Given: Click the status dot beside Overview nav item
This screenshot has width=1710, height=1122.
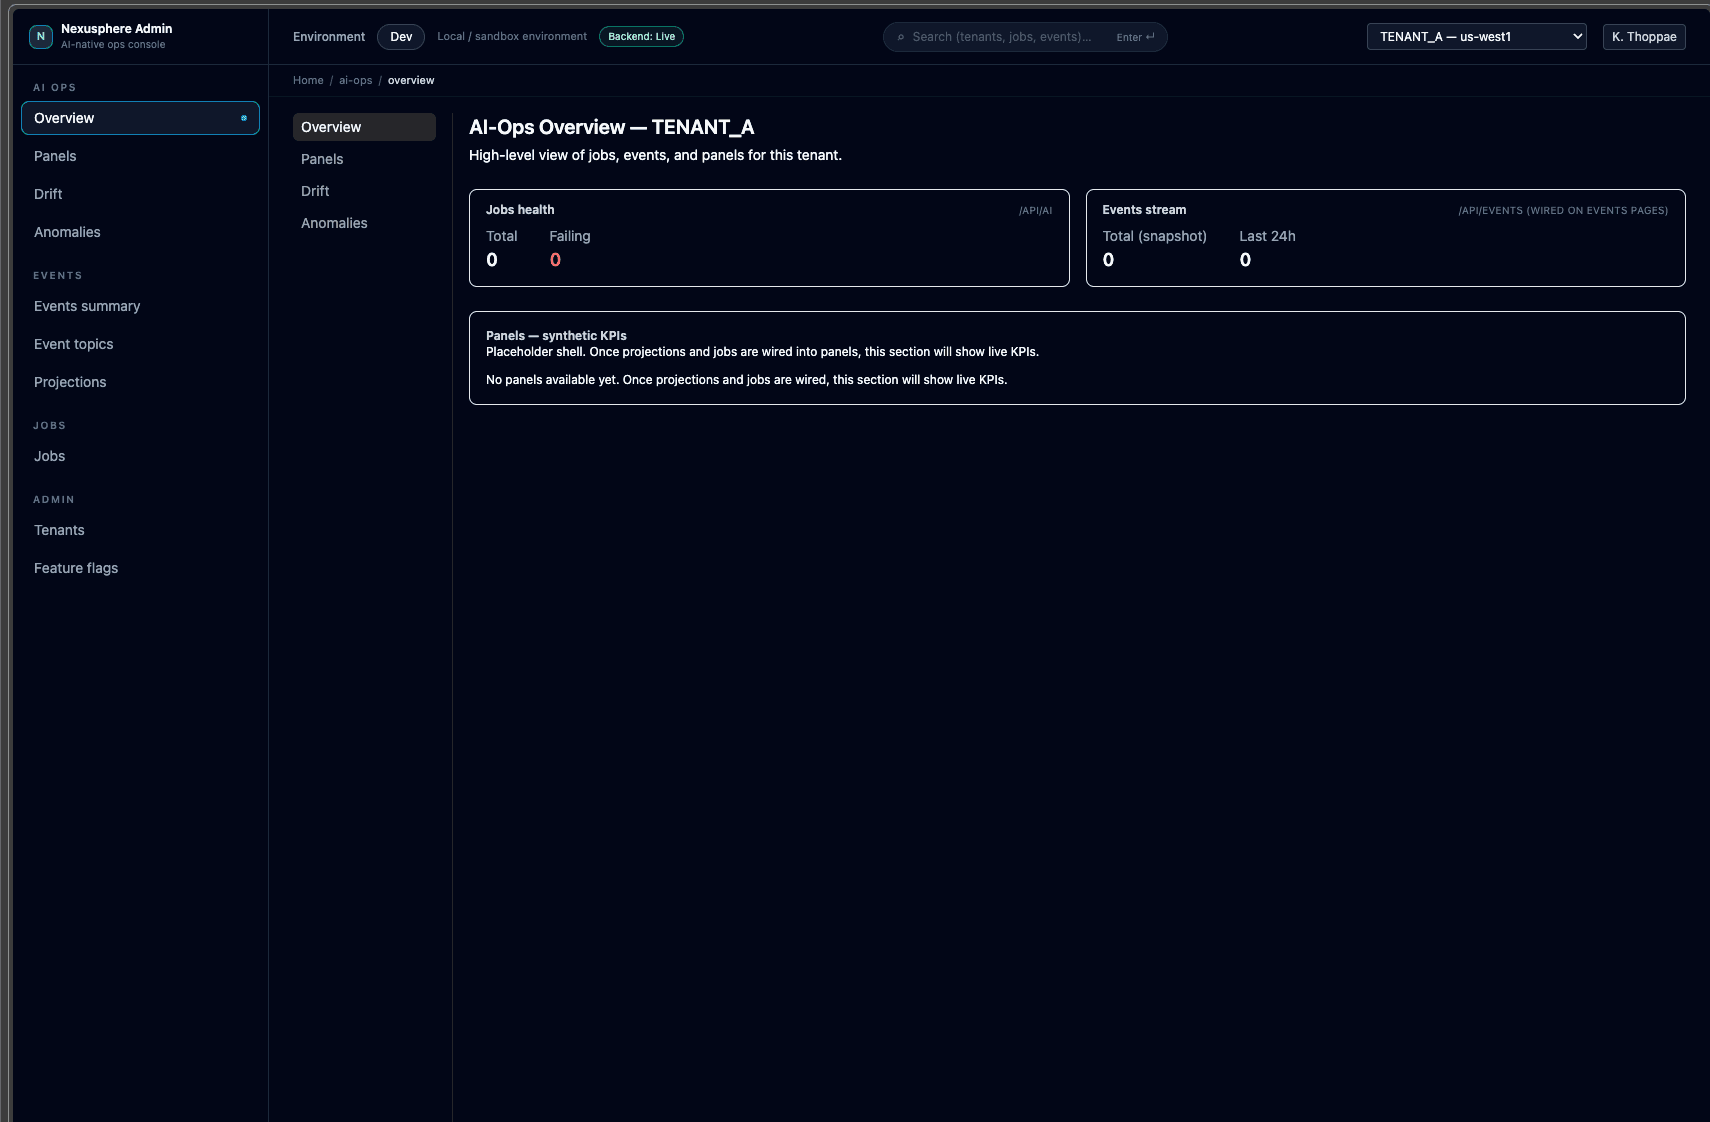Looking at the screenshot, I should 243,118.
